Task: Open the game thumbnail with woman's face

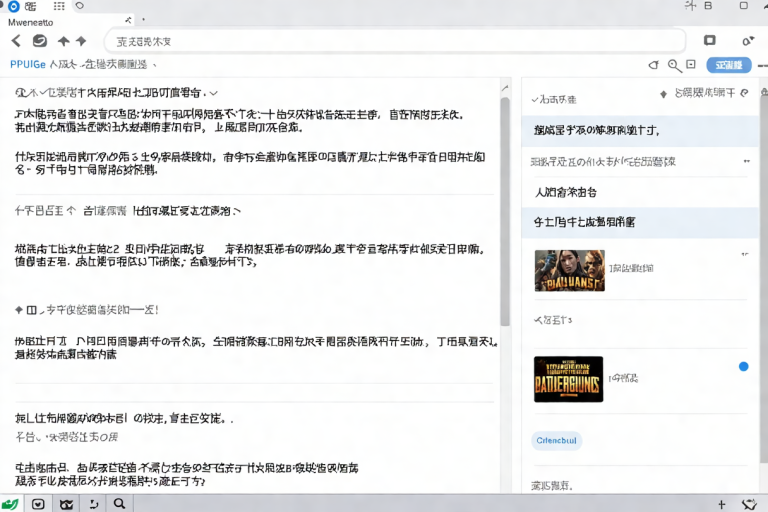Action: (570, 270)
